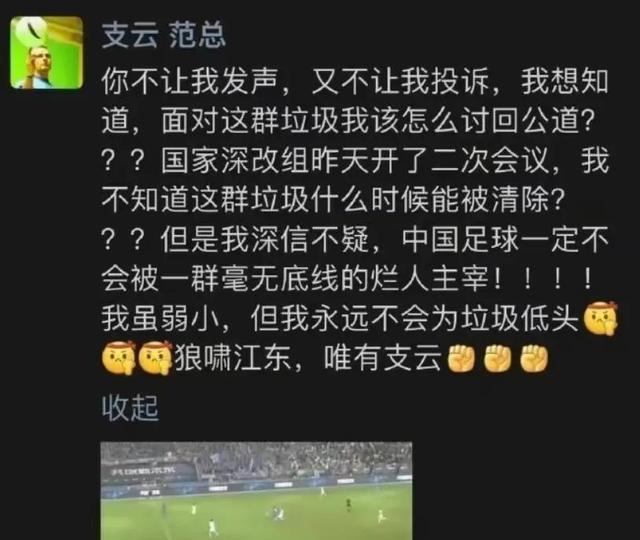This screenshot has width=640, height=540.
Task: Click the phrase 中国足球一定不 in the post
Action: (x=506, y=240)
